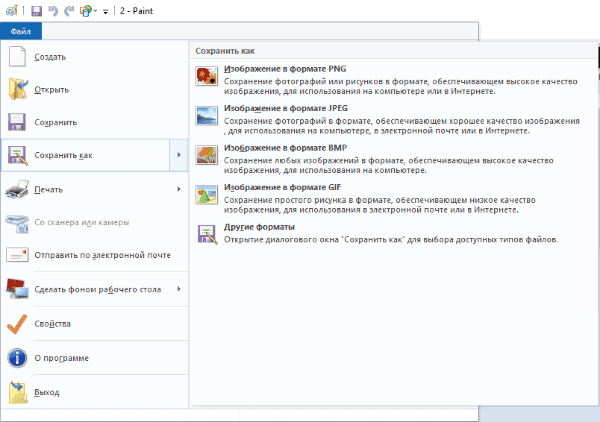Choose Отправить по электронной почте
This screenshot has width=600, height=422.
coord(95,255)
